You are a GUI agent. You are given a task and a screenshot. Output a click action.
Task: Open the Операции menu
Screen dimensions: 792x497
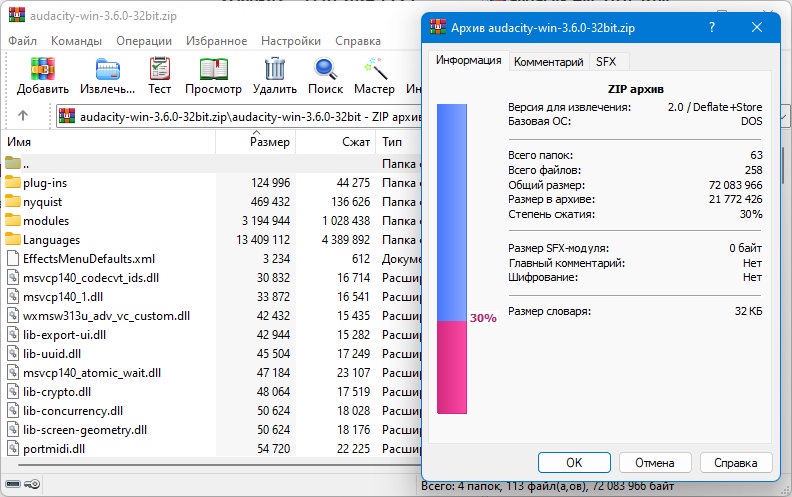[x=144, y=41]
